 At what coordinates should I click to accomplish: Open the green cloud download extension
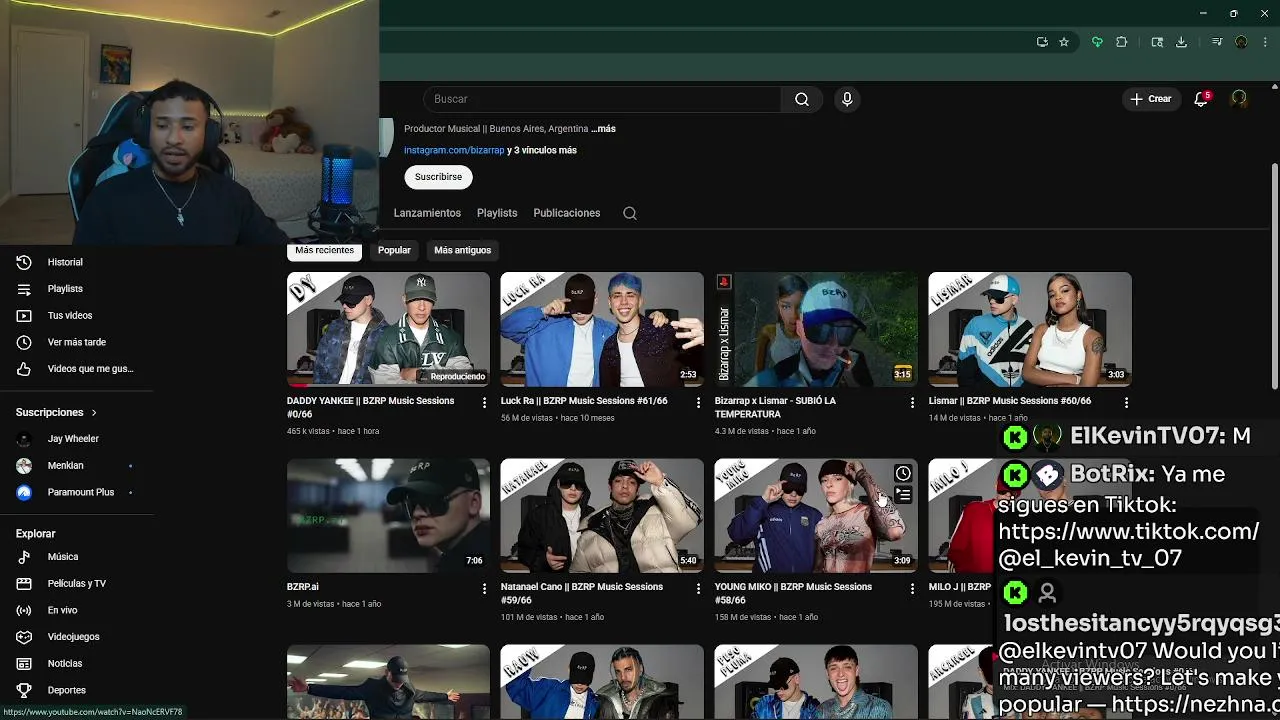1097,42
